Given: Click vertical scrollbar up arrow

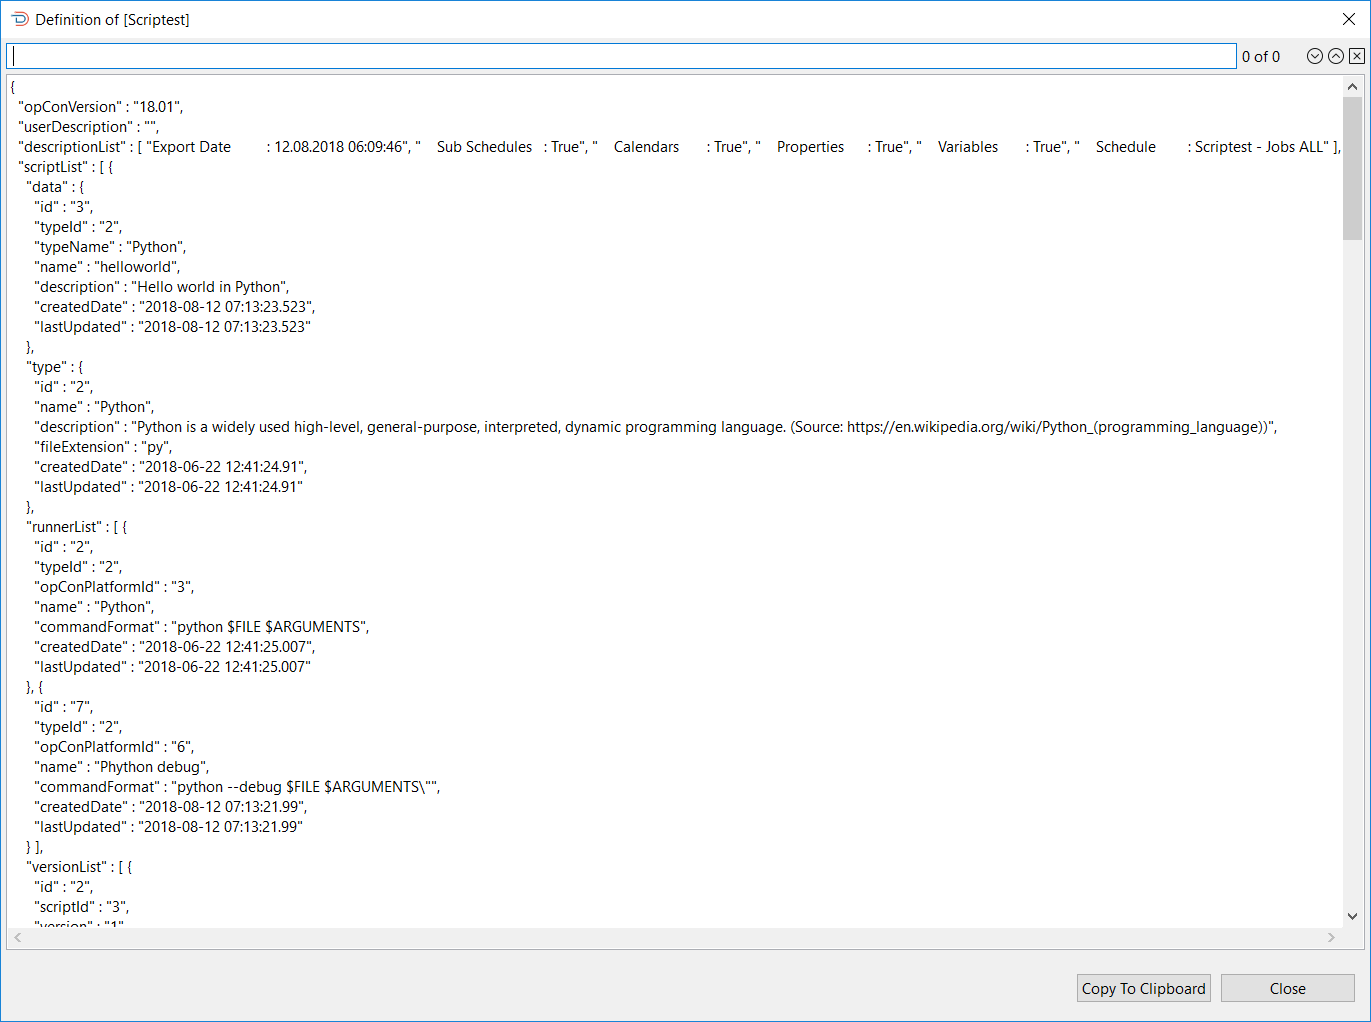Looking at the screenshot, I should pyautogui.click(x=1352, y=87).
